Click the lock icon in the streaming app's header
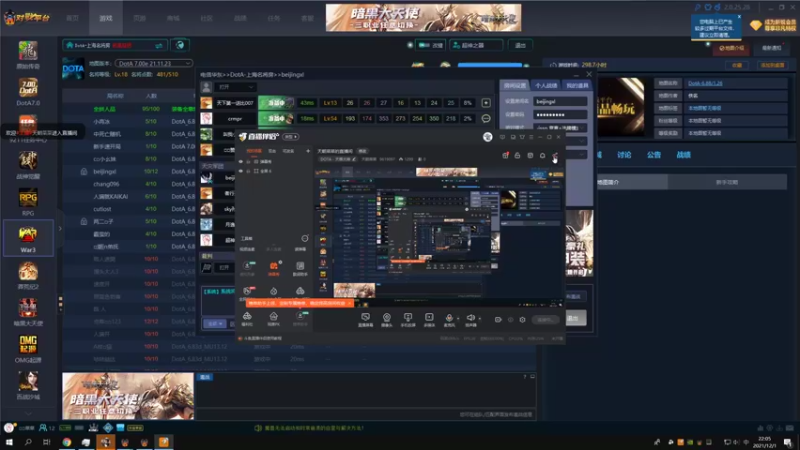 point(517,155)
